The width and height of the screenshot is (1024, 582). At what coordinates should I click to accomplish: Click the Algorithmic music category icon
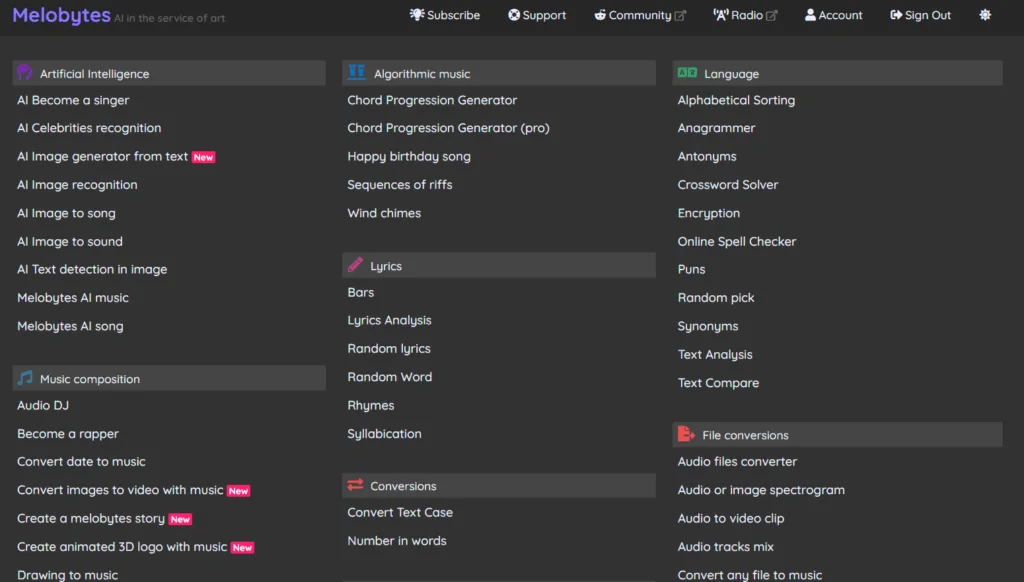pyautogui.click(x=356, y=72)
